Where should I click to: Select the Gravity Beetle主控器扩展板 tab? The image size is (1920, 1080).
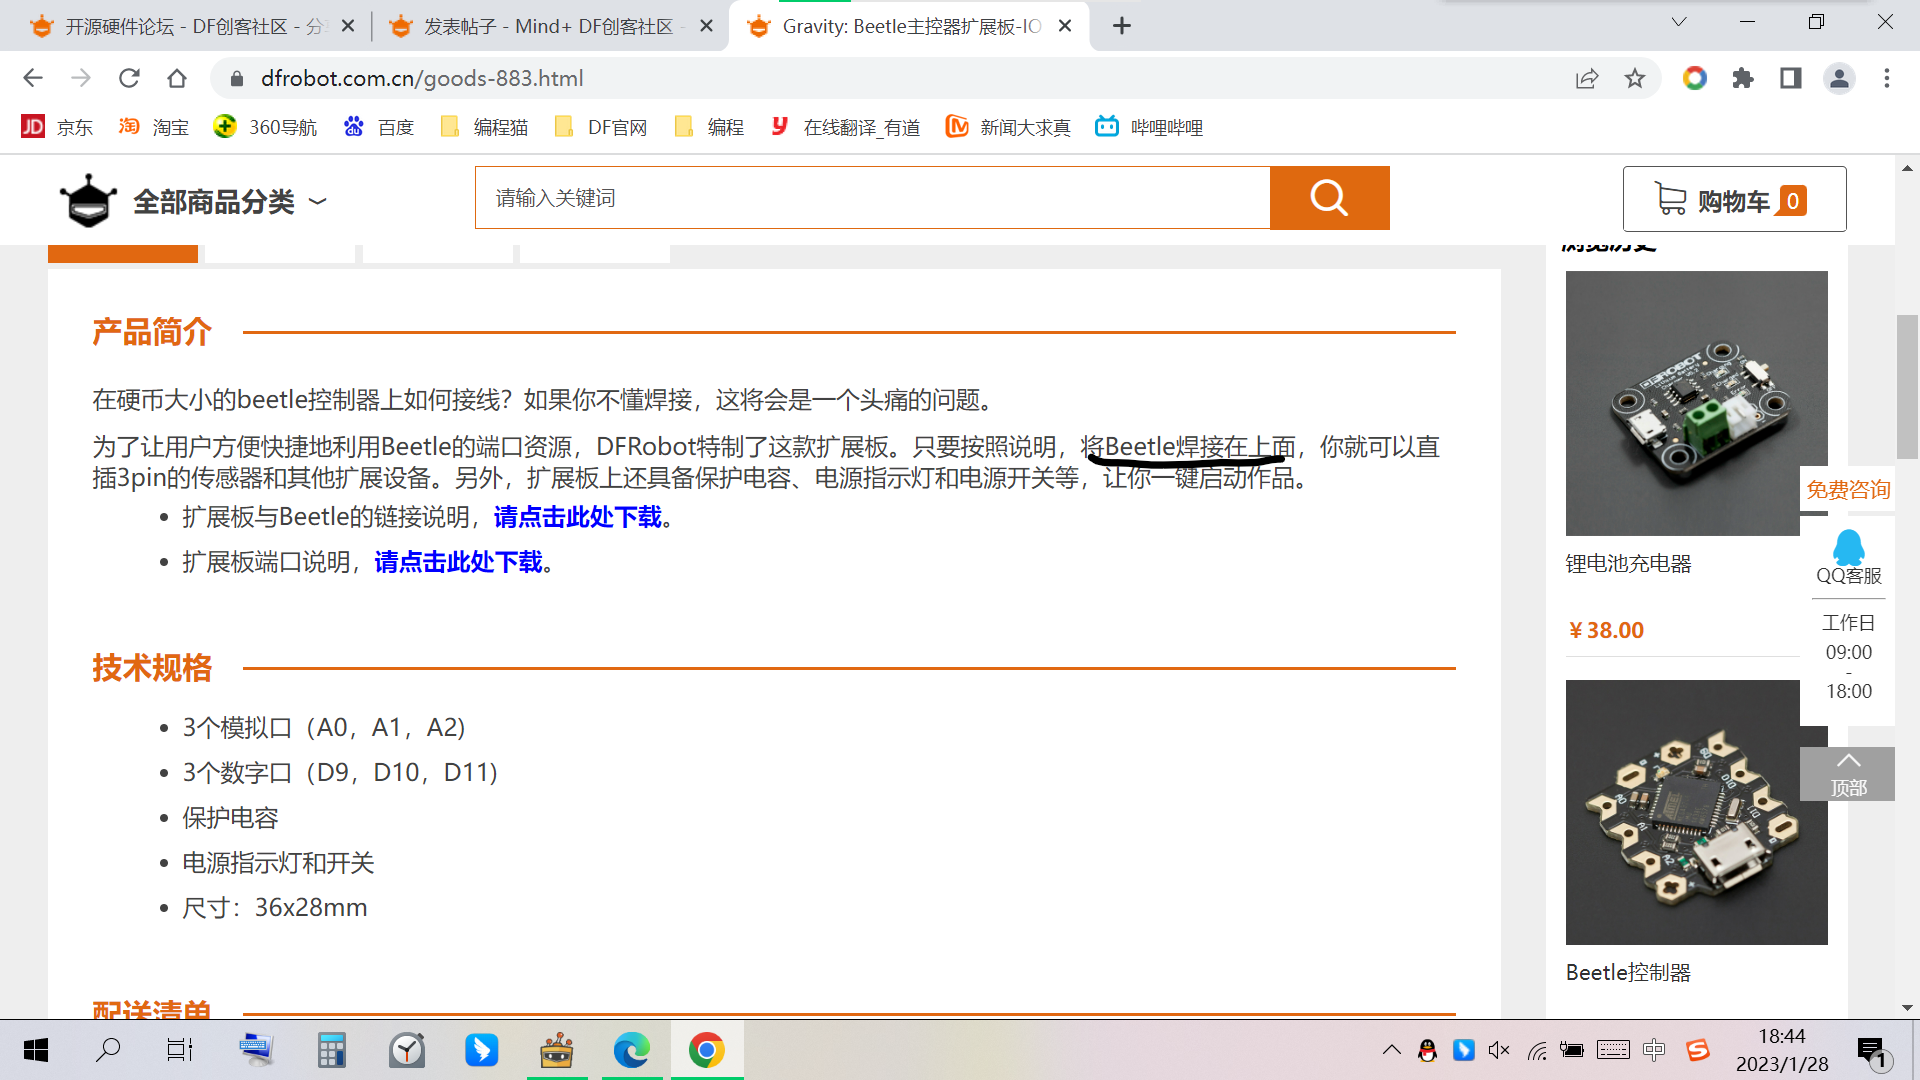910,26
